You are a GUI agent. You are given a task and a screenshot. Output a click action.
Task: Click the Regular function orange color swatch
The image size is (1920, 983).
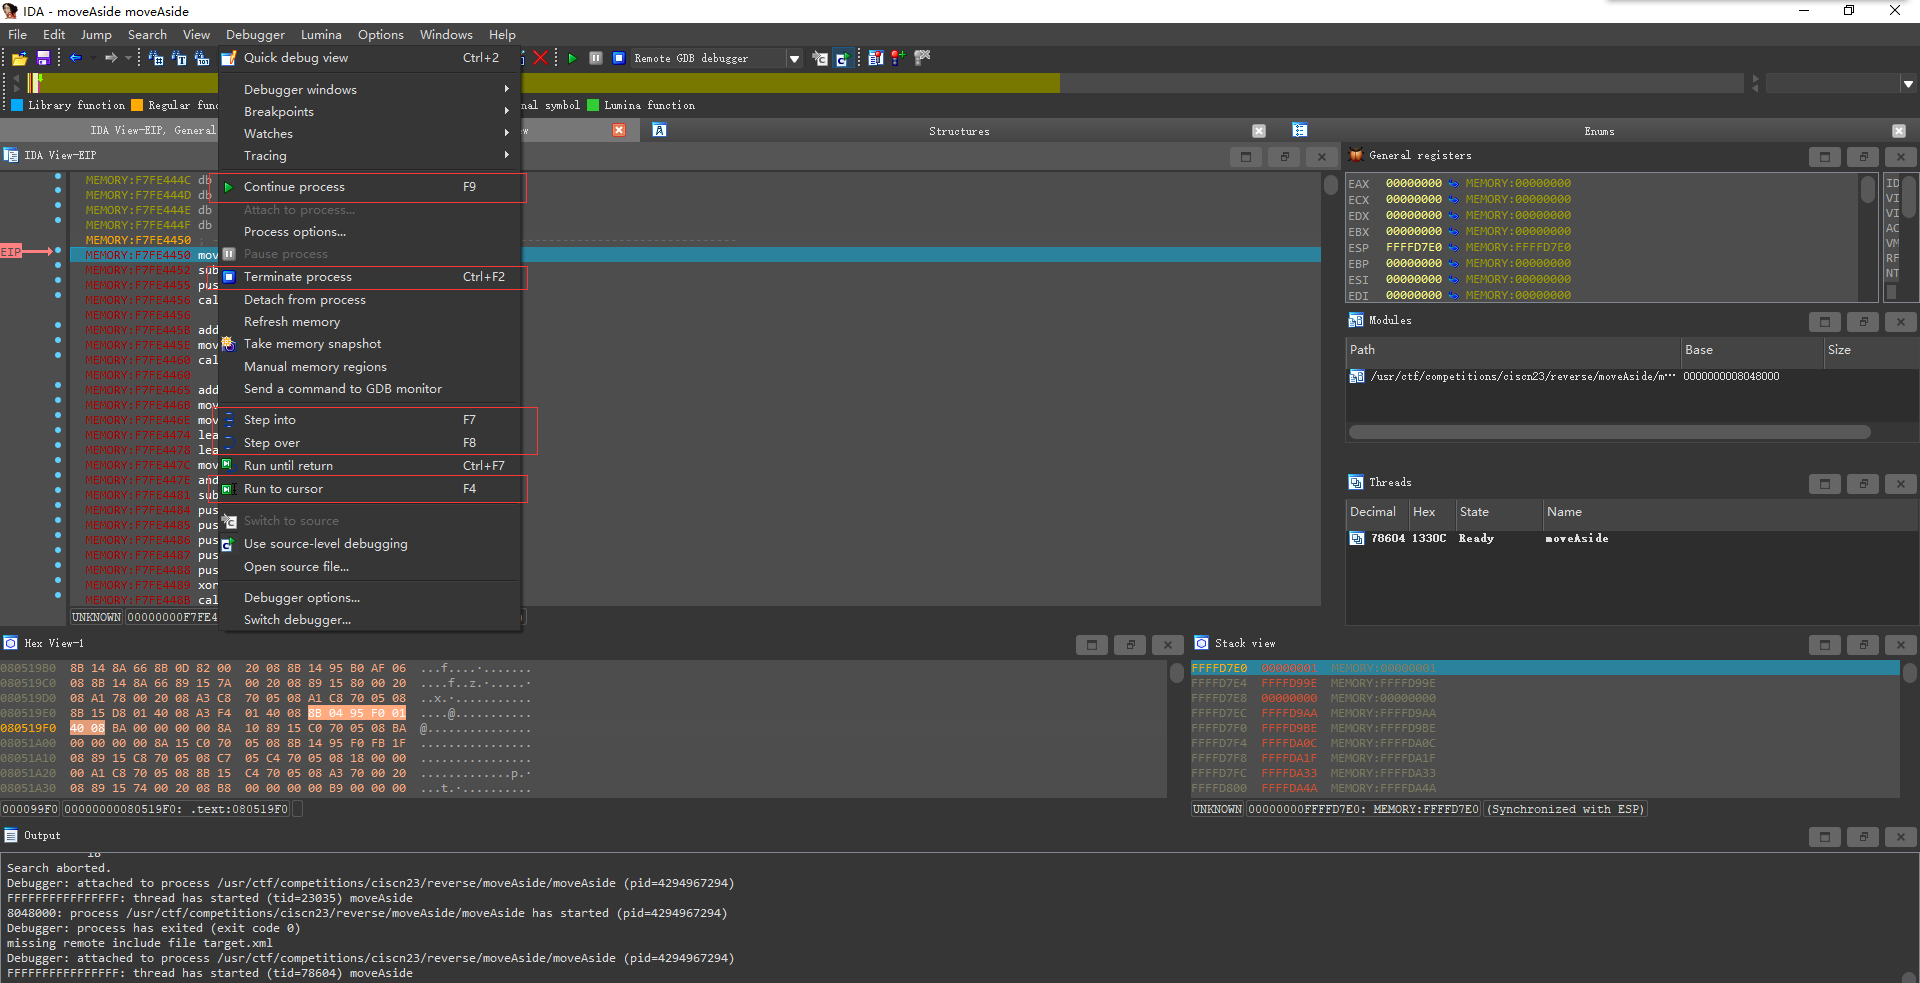click(137, 105)
